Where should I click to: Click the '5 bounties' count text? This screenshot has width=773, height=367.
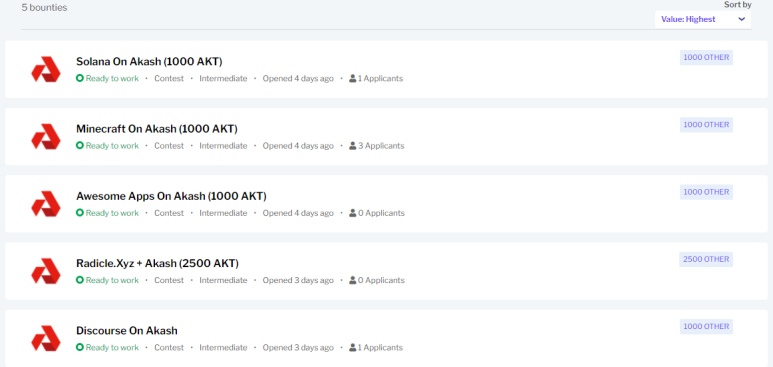pyautogui.click(x=44, y=7)
